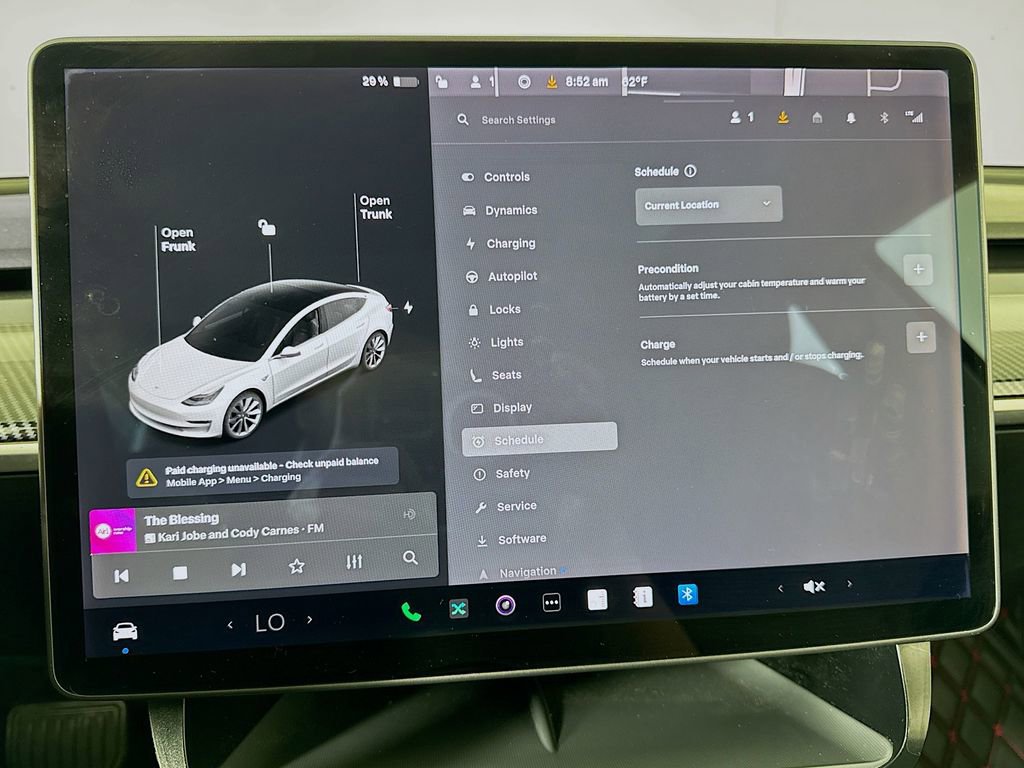1024x768 pixels.
Task: Tap the charge port lightning bolt icon
Action: click(x=408, y=307)
